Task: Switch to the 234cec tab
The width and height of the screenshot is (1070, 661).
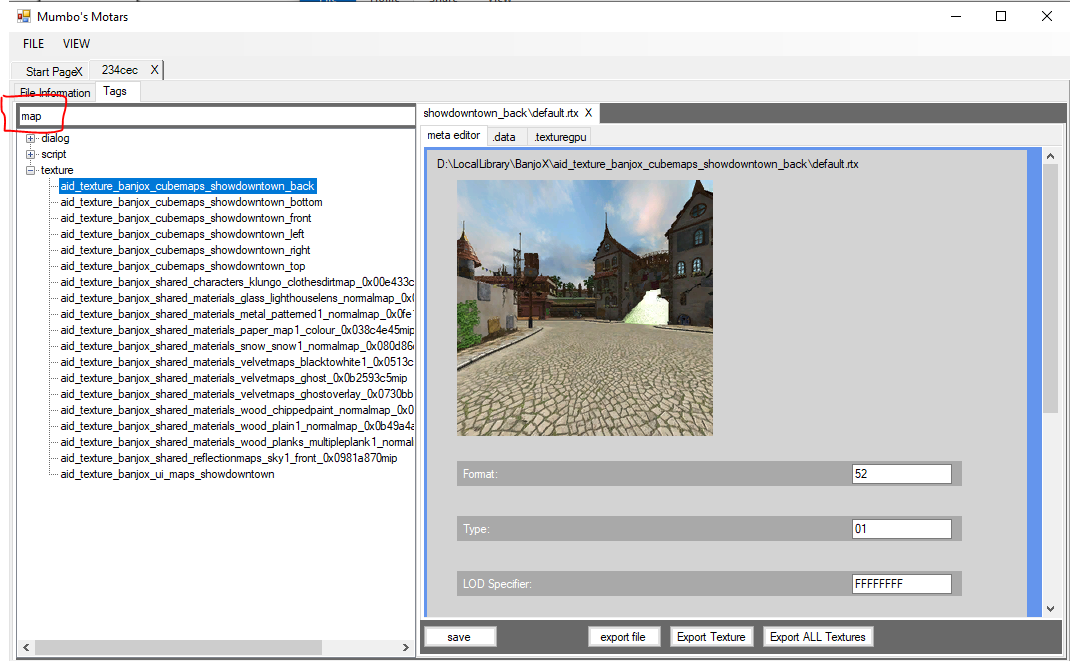Action: pyautogui.click(x=119, y=70)
